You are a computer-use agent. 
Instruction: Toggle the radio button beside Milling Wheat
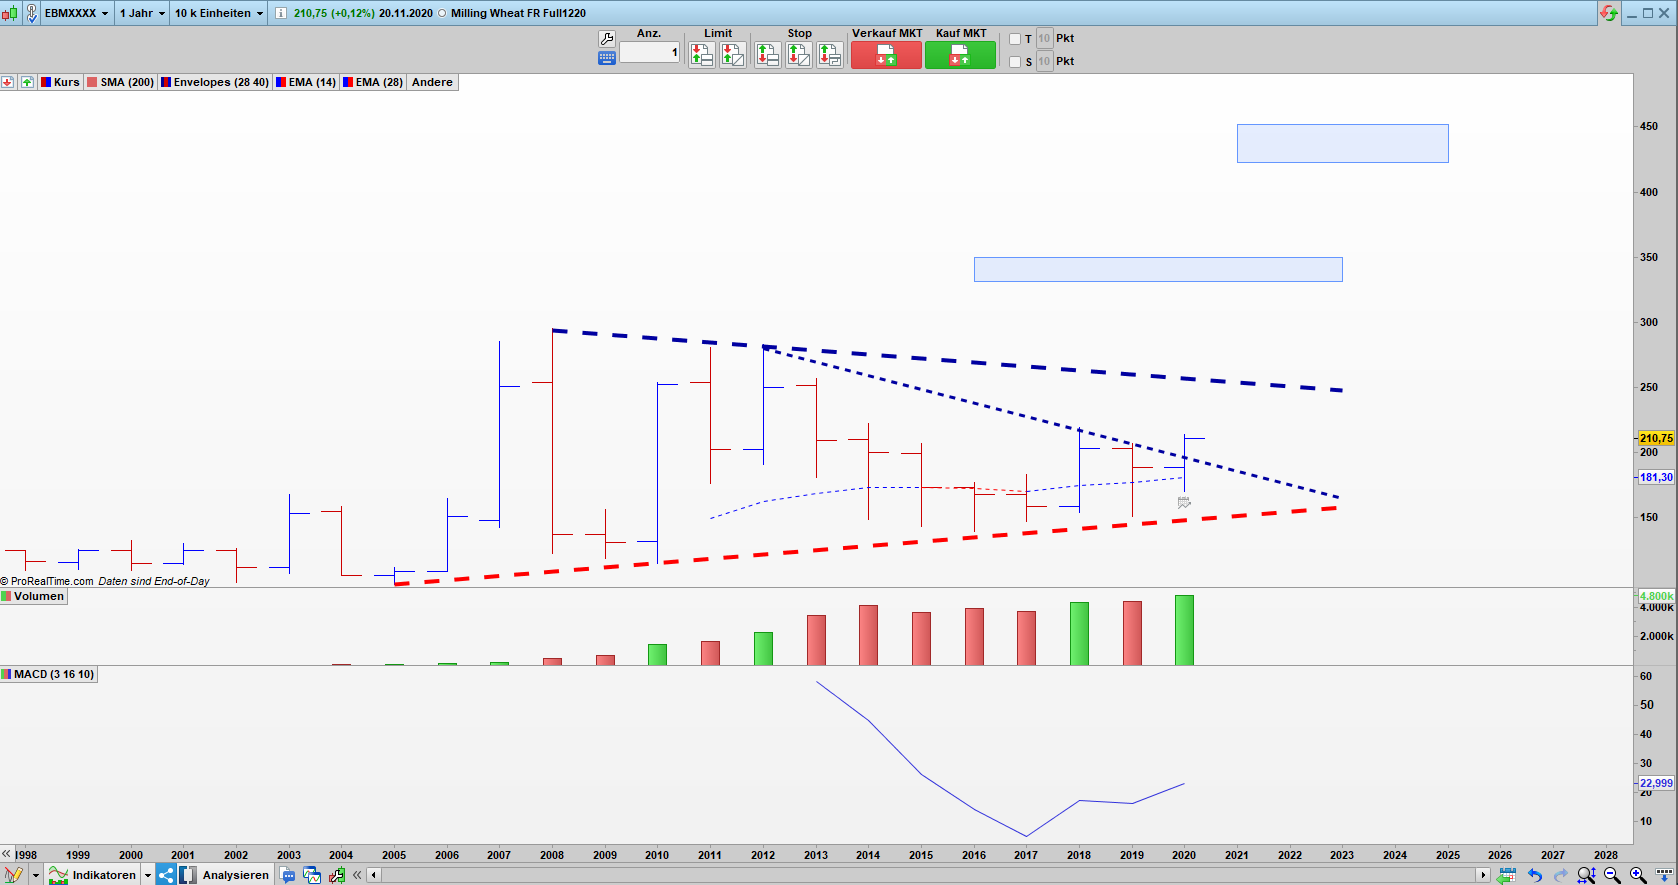click(x=442, y=13)
